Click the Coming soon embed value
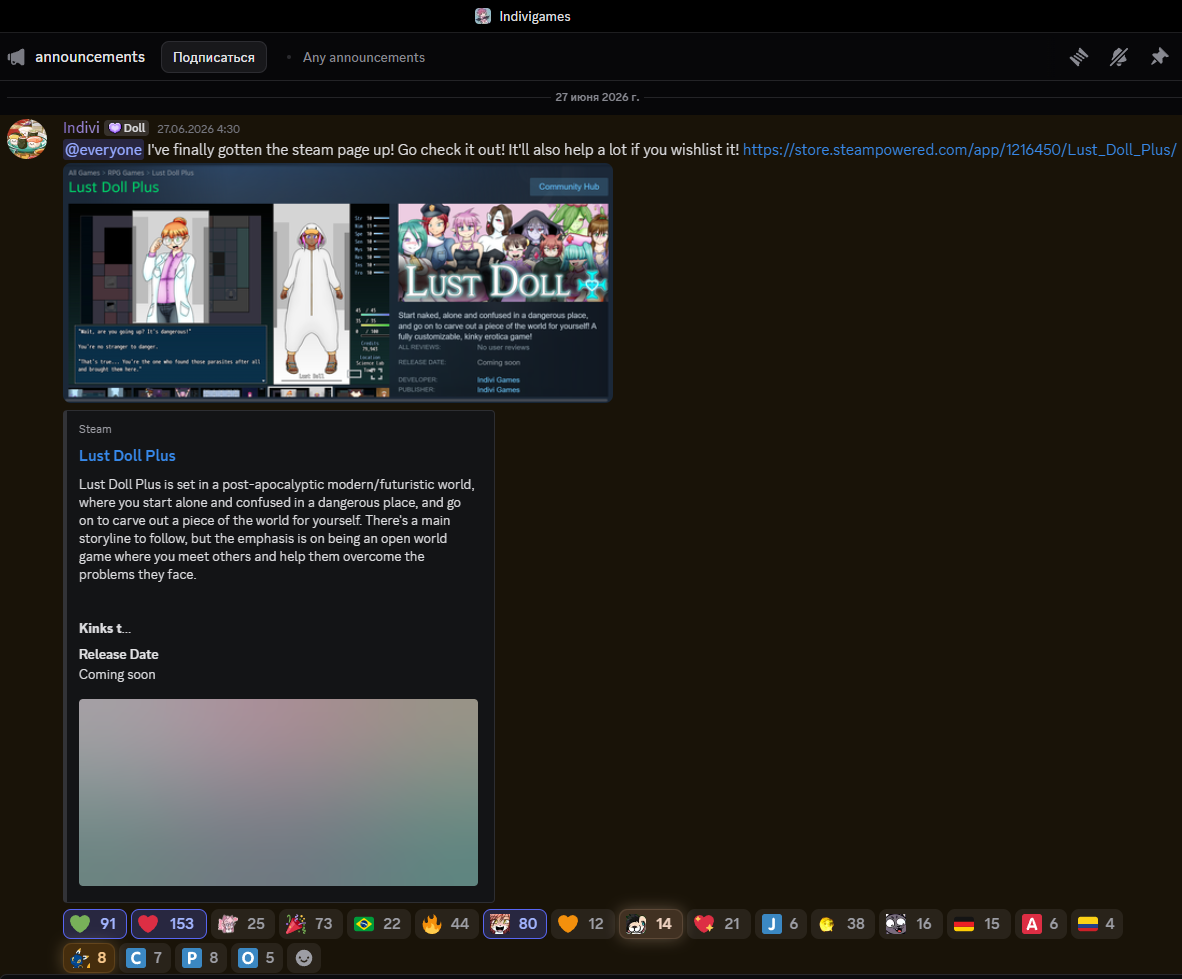This screenshot has width=1182, height=979. point(117,675)
